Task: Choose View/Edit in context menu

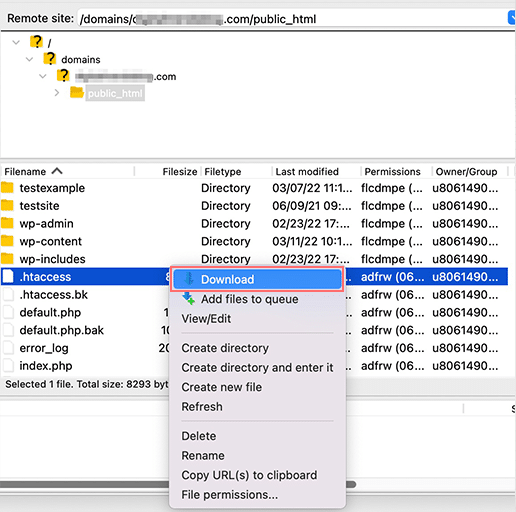Action: click(206, 319)
